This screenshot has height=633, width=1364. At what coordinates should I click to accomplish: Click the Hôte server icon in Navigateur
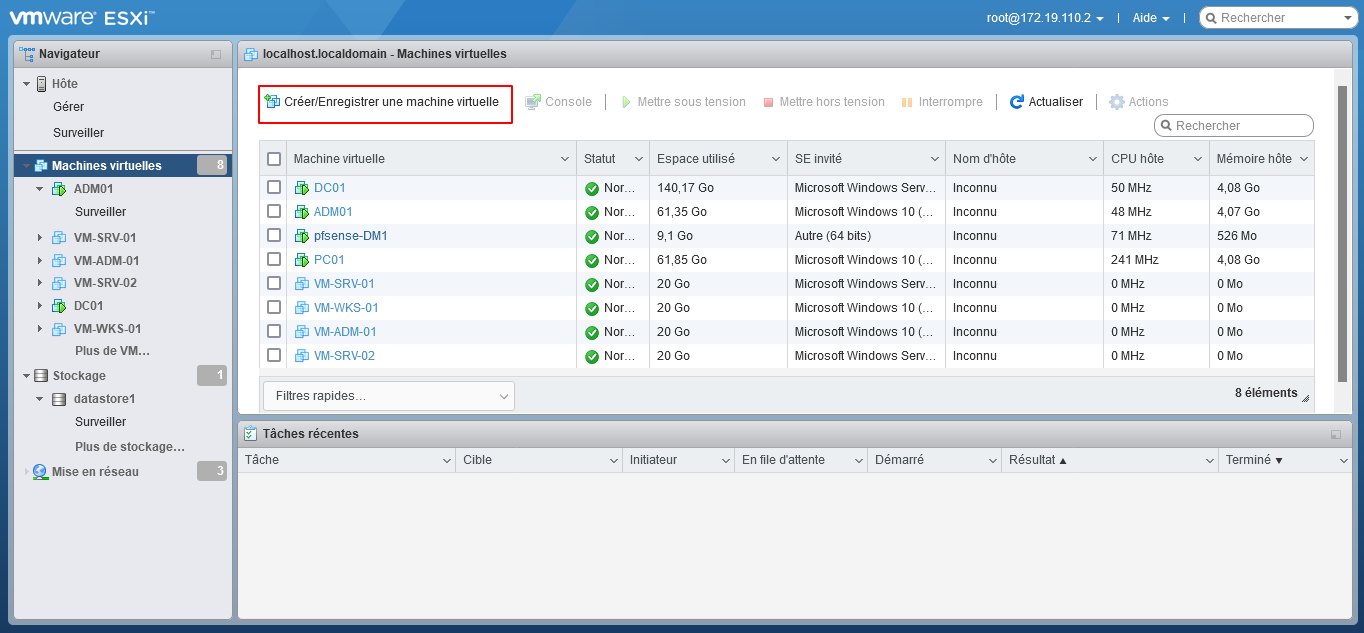point(41,84)
